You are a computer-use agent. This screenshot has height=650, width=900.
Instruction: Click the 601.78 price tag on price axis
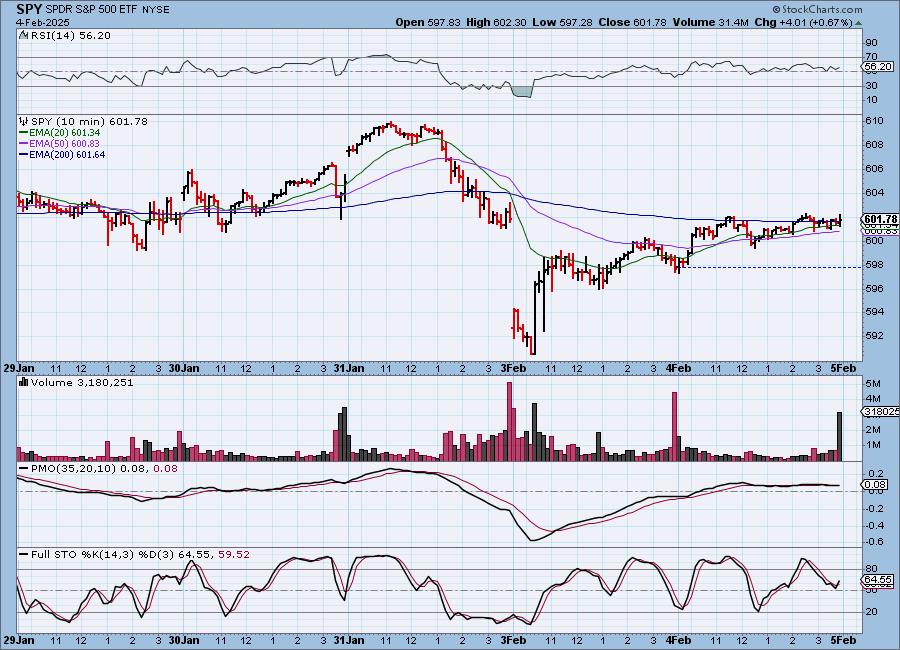click(879, 219)
